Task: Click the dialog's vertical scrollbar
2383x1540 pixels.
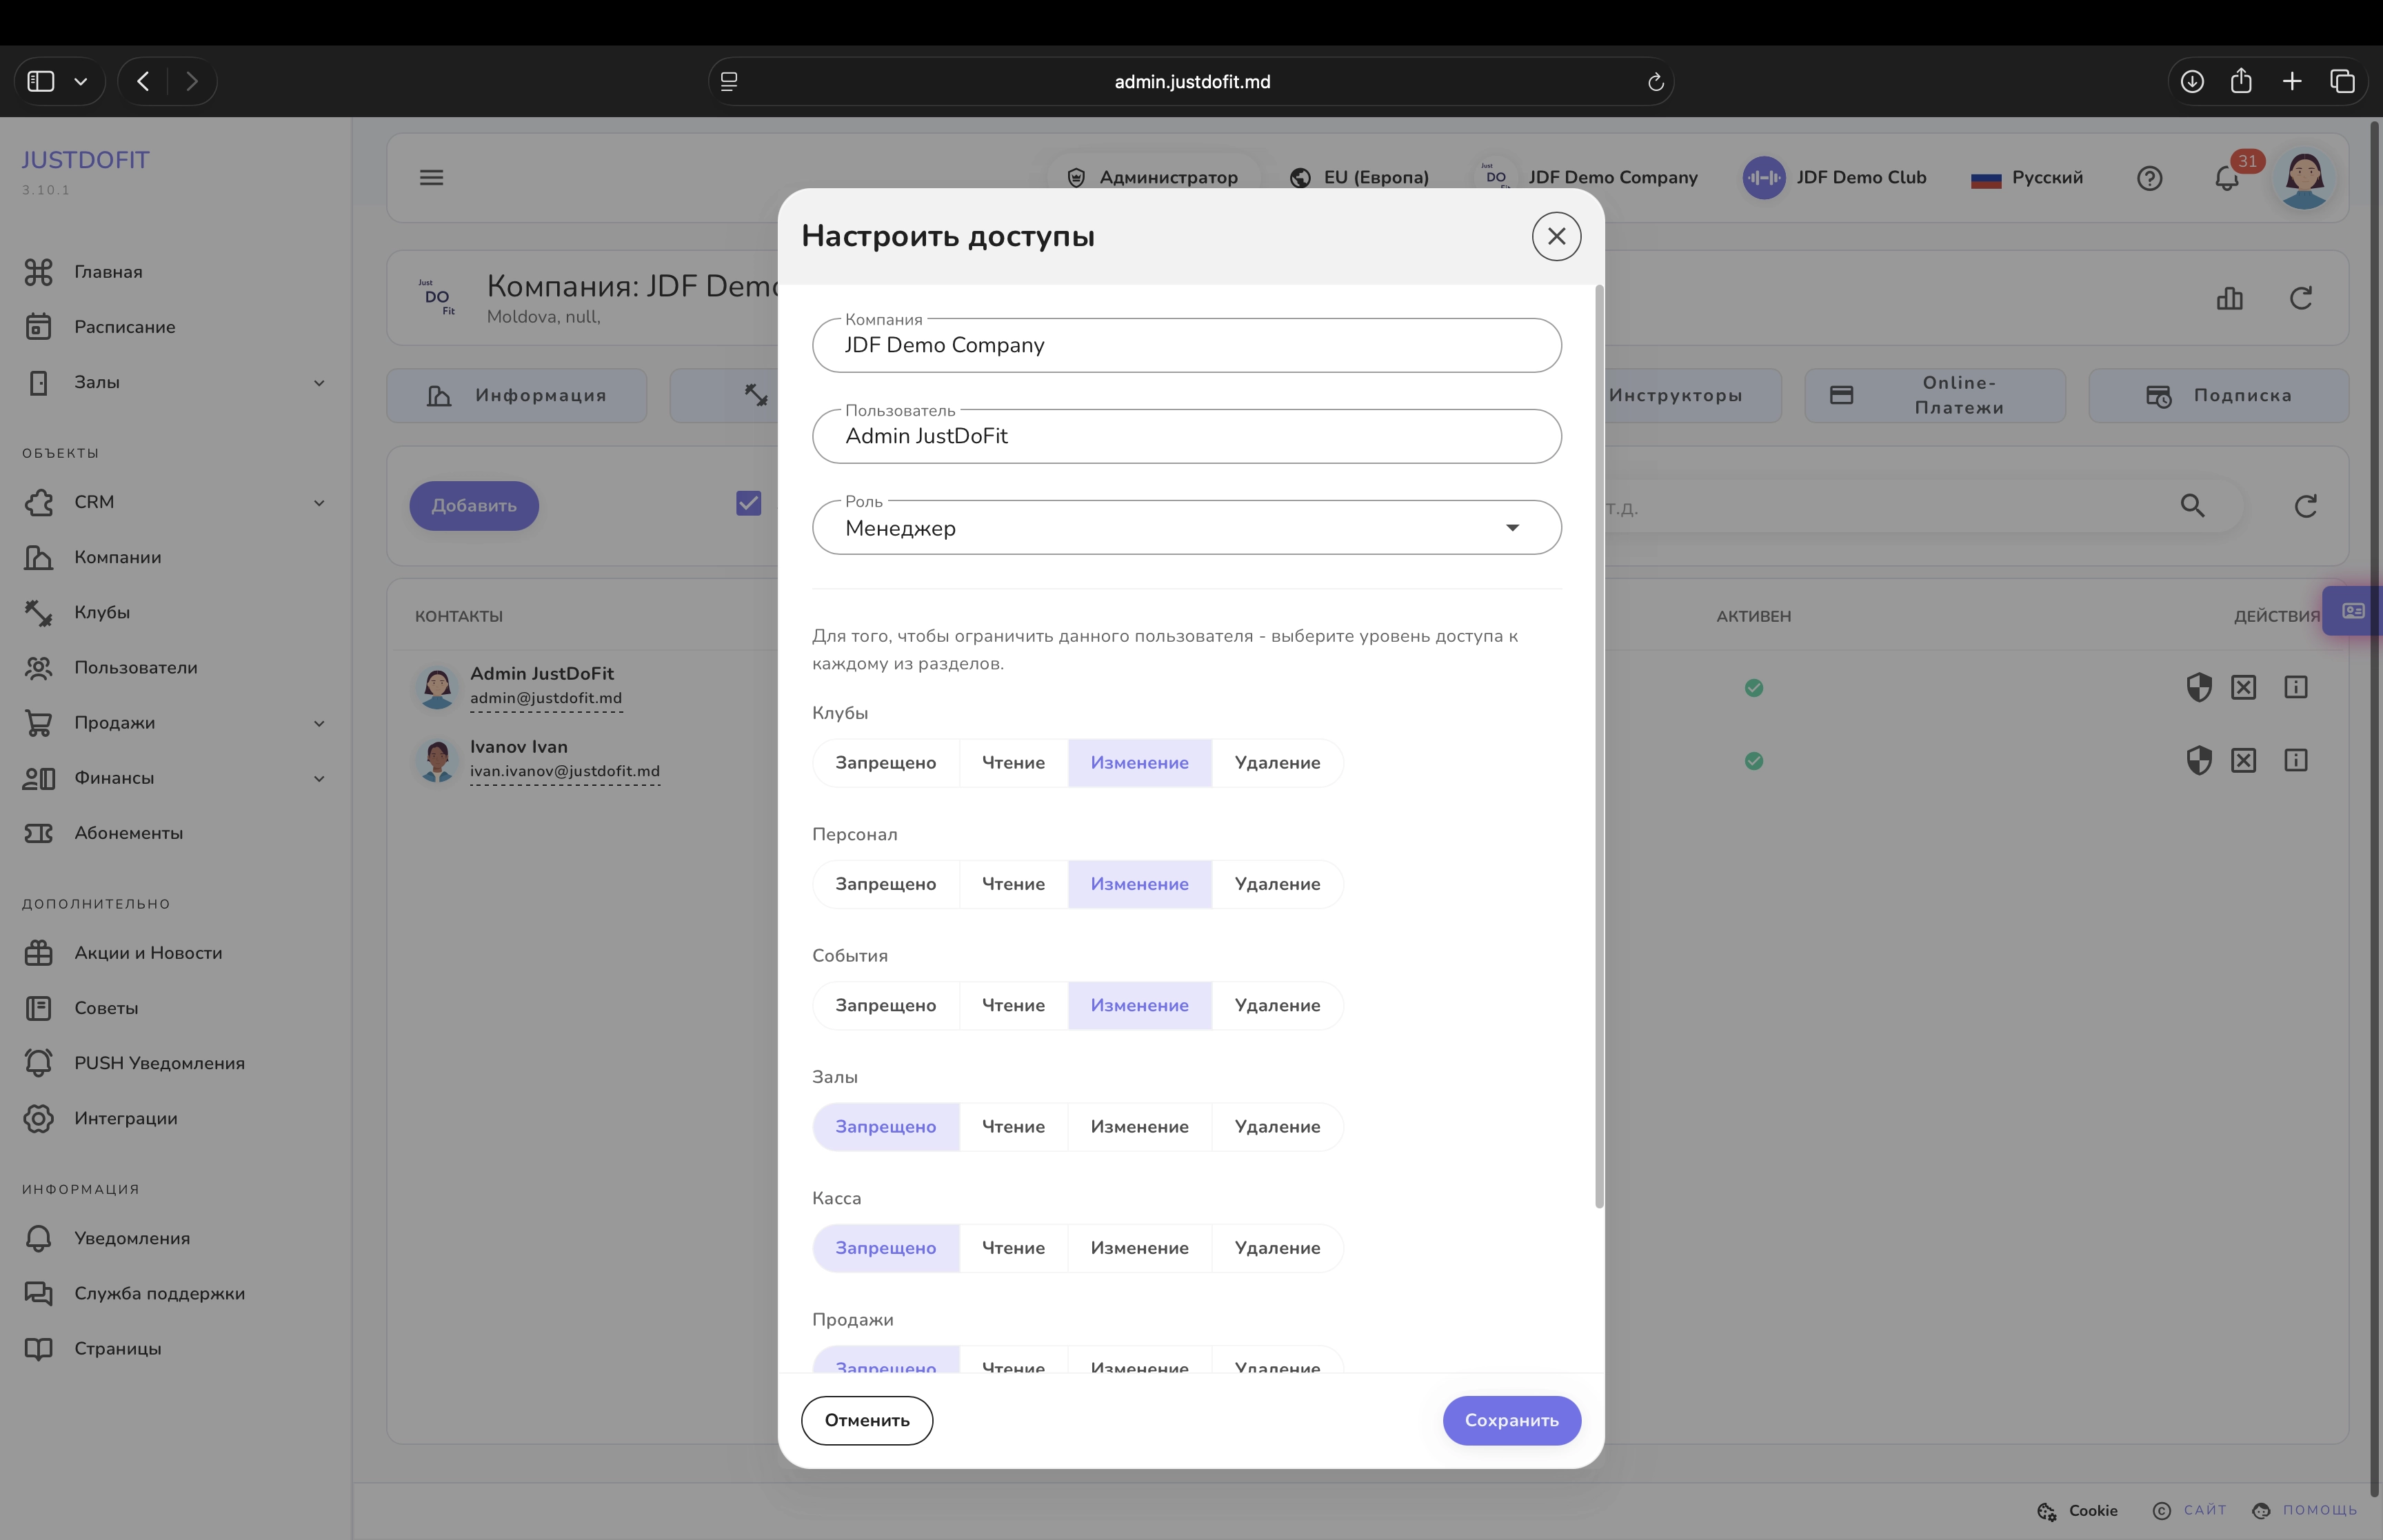Action: 1599,746
